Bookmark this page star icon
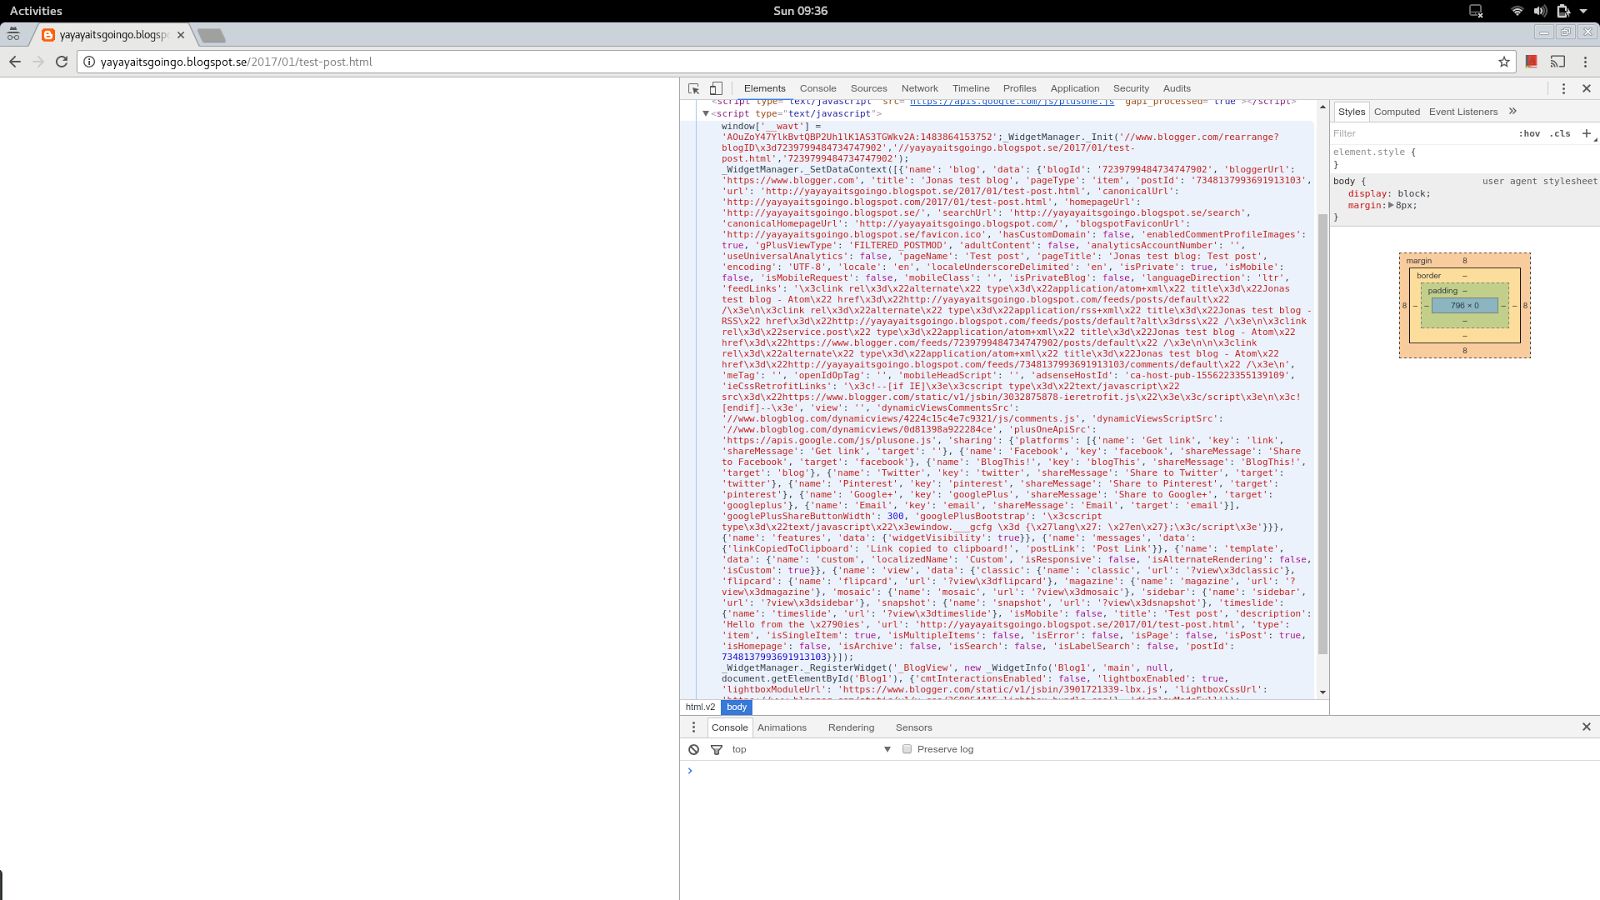The image size is (1600, 900). pos(1504,62)
